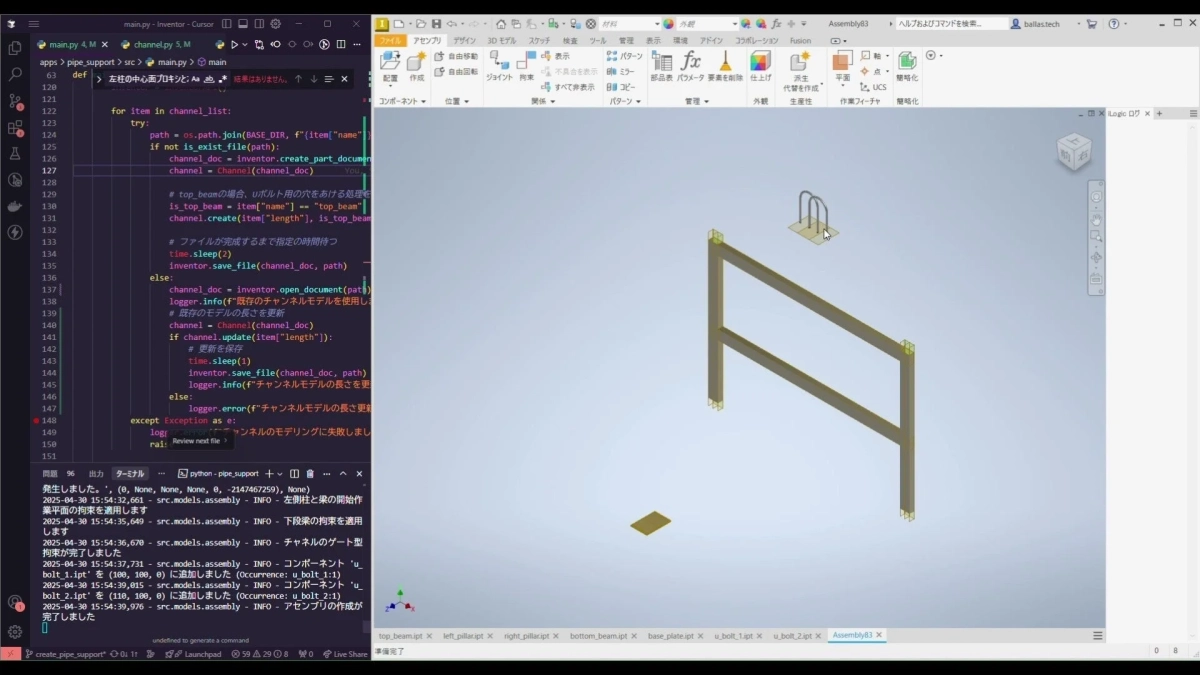The image size is (1200, 675).
Task: Open Source Control in the VS Code activity bar
Action: (14, 102)
